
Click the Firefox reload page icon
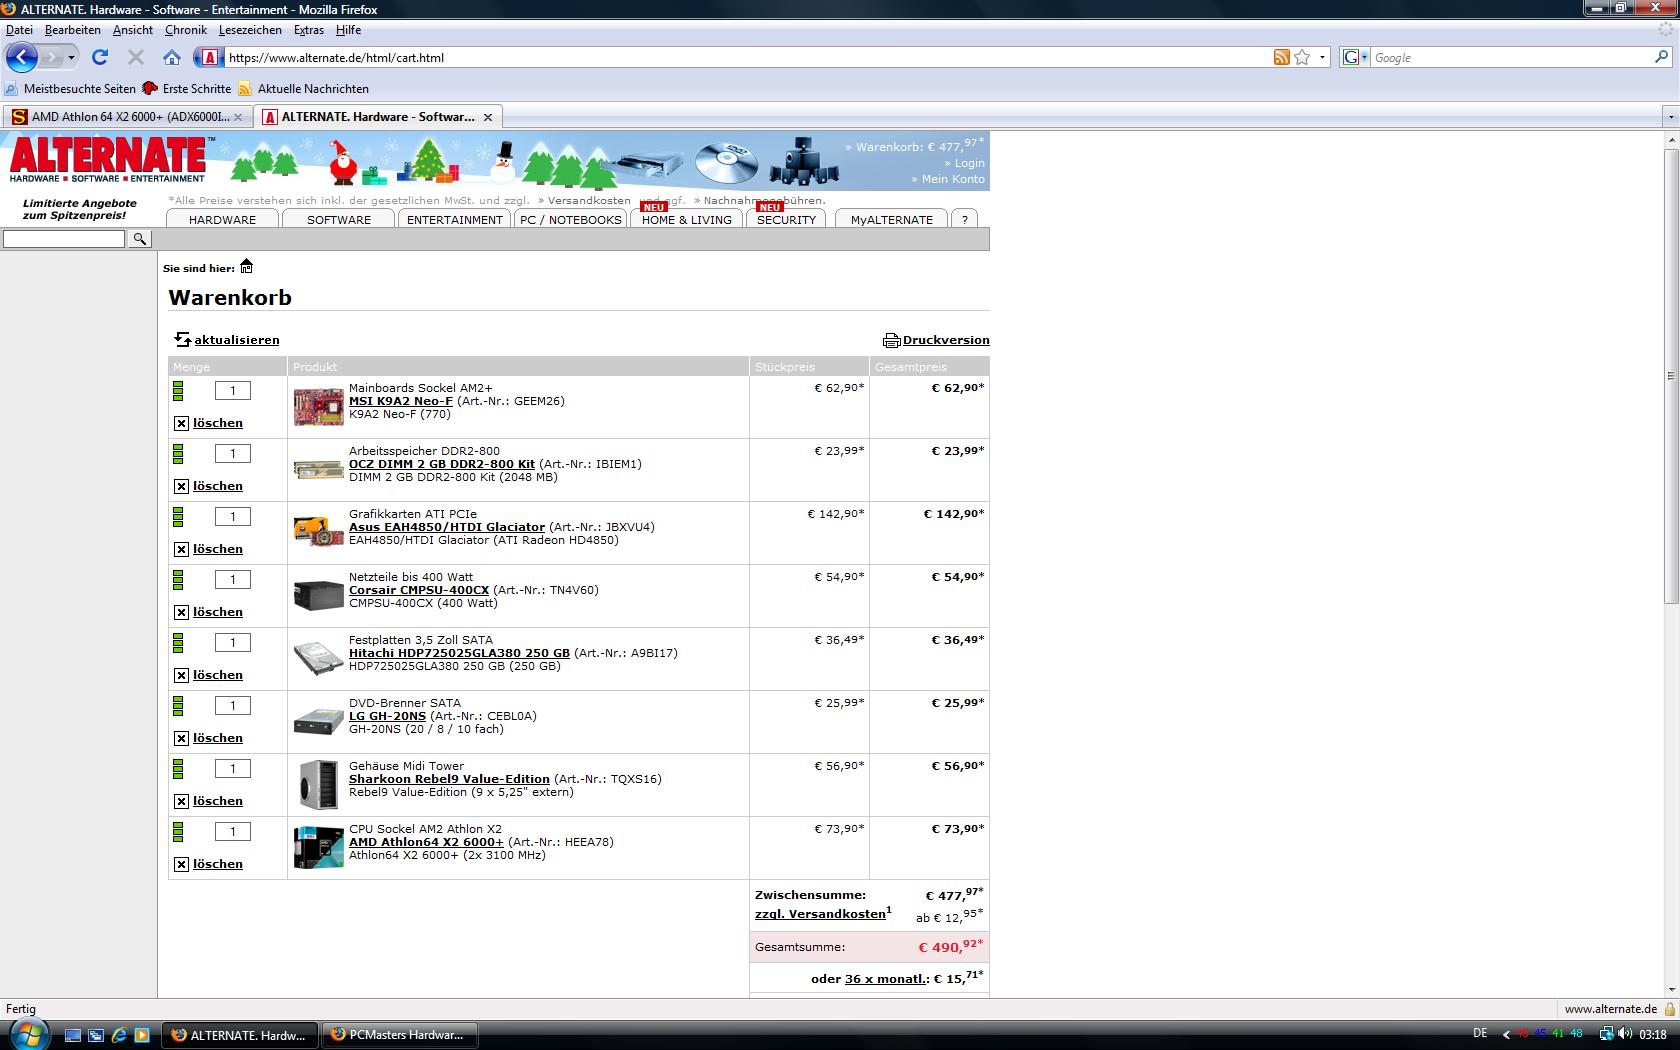(x=100, y=57)
